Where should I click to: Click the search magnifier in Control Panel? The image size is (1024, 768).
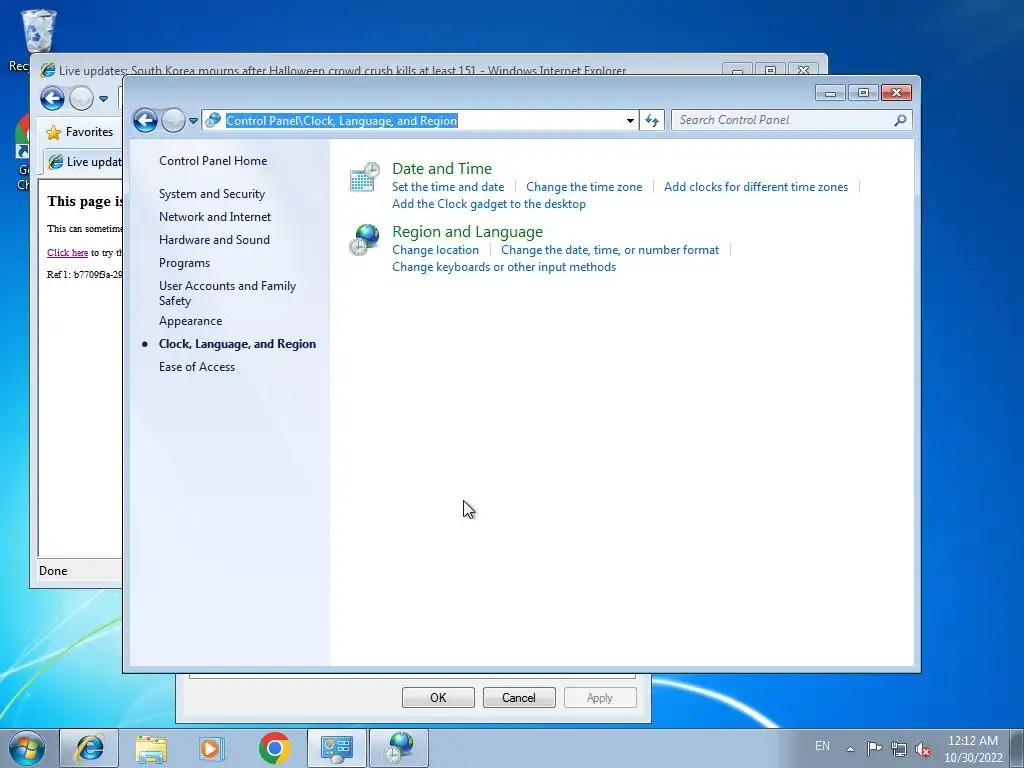point(900,120)
